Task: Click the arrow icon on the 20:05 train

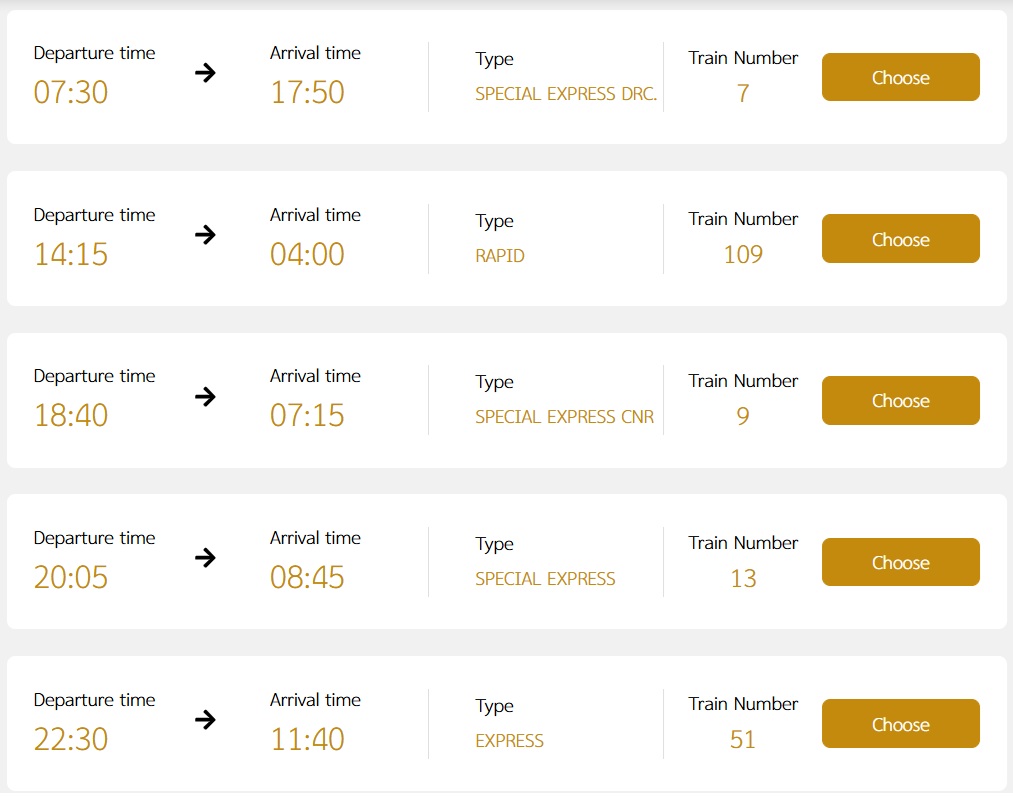Action: tap(205, 558)
